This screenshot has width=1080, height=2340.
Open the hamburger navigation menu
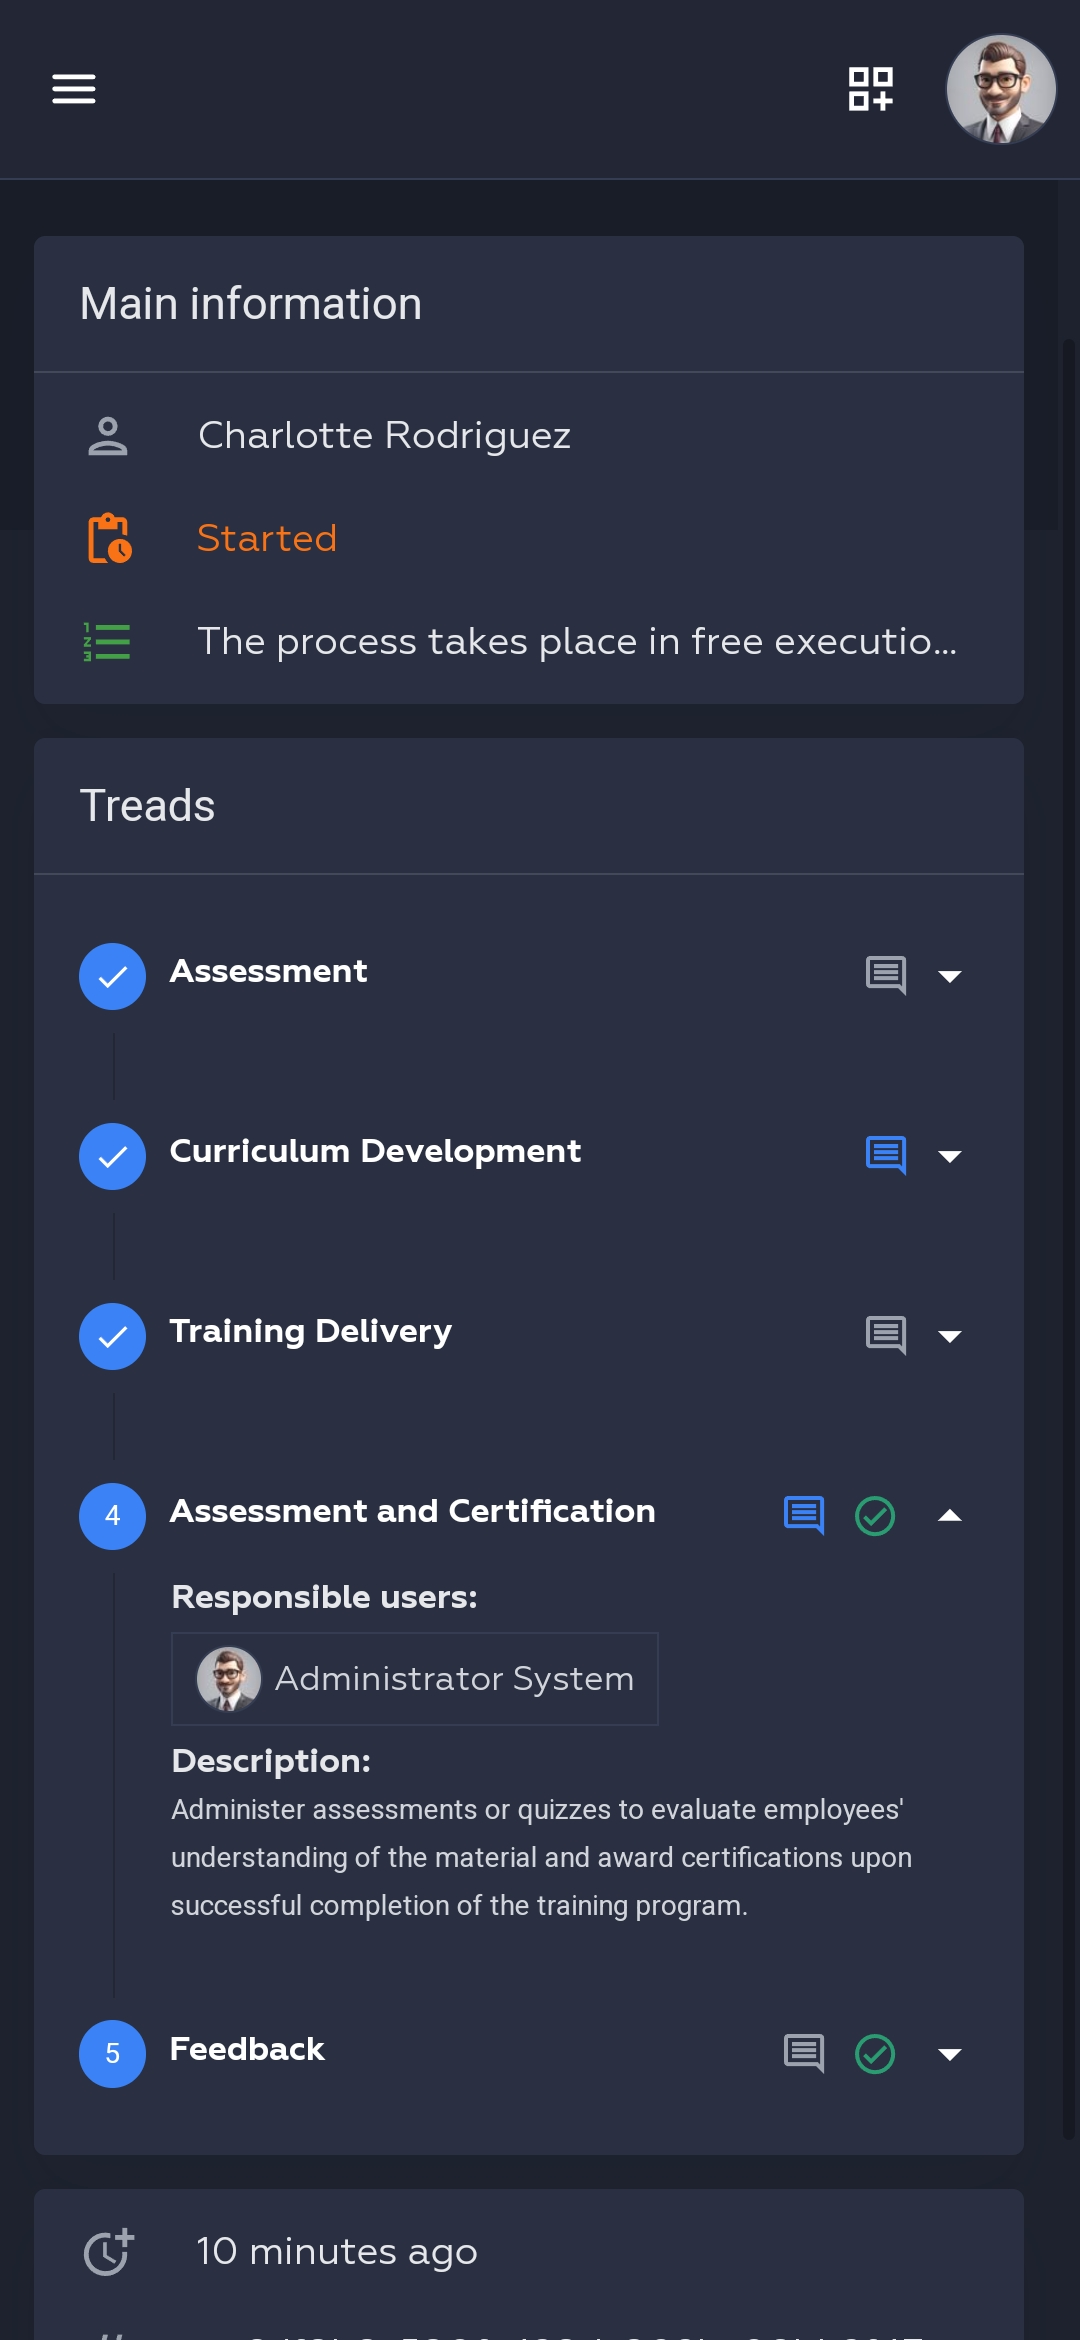coord(74,89)
